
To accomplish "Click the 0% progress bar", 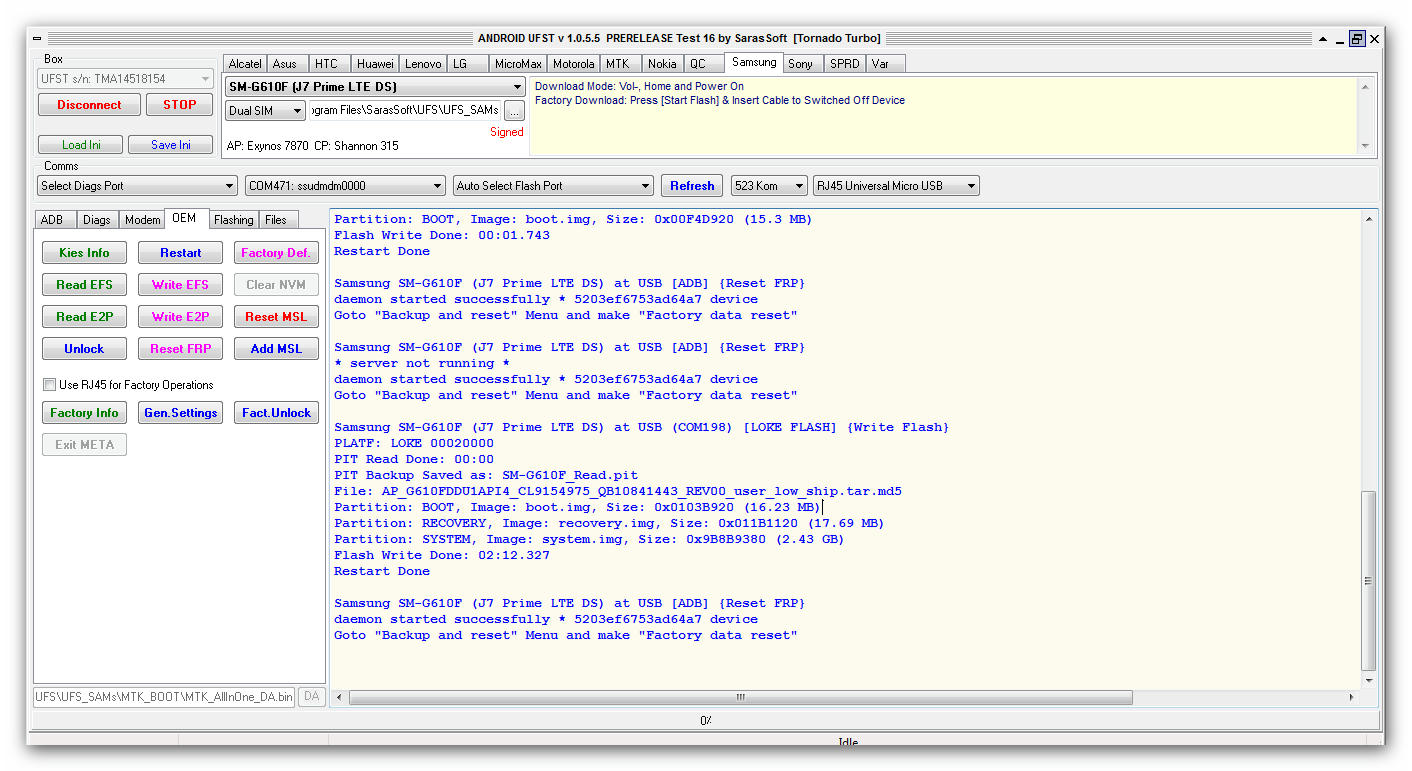I will click(x=705, y=720).
